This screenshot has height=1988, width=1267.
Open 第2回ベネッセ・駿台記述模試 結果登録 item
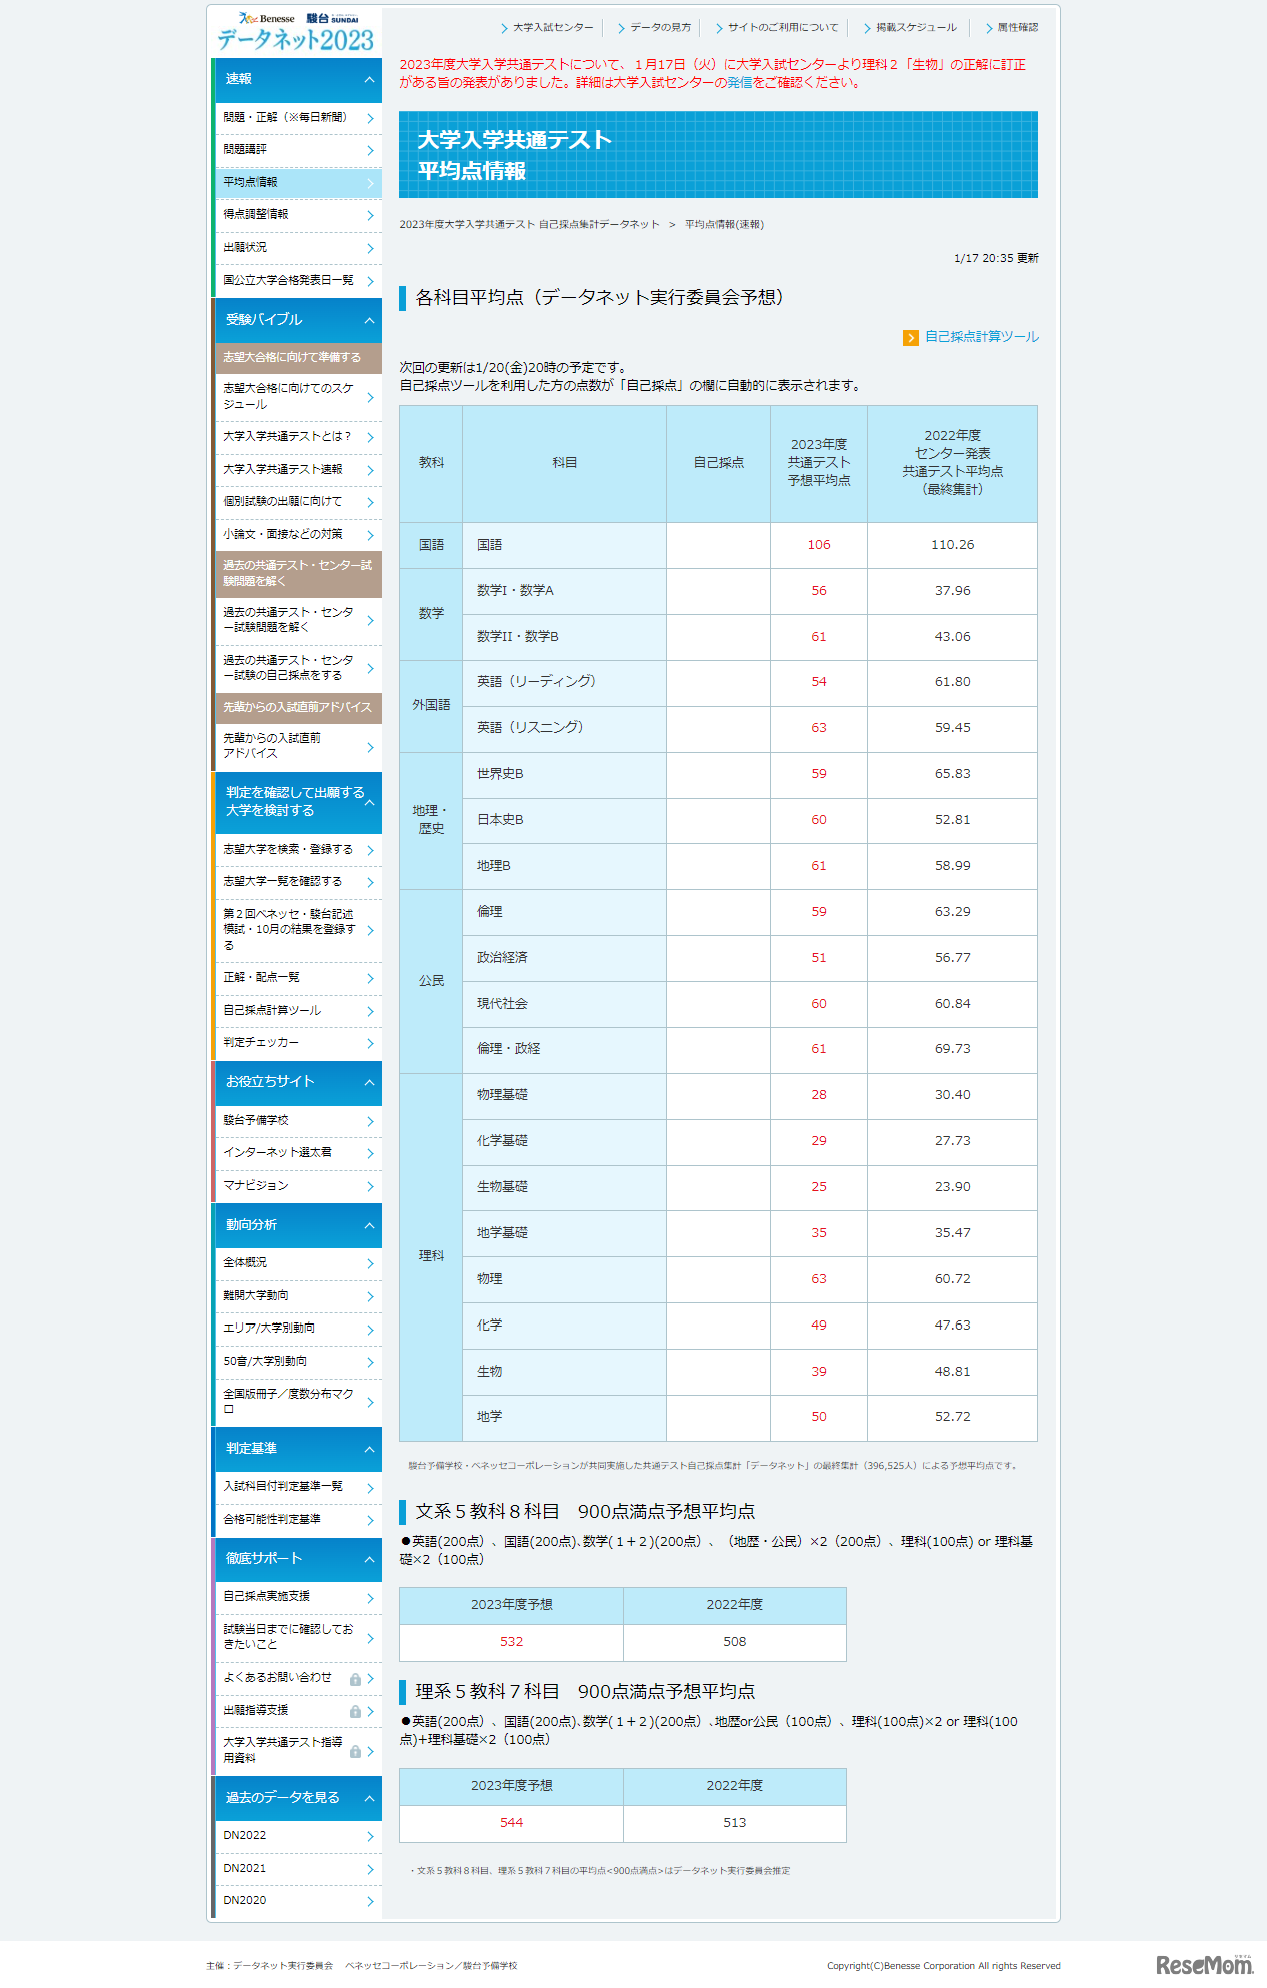[x=297, y=930]
